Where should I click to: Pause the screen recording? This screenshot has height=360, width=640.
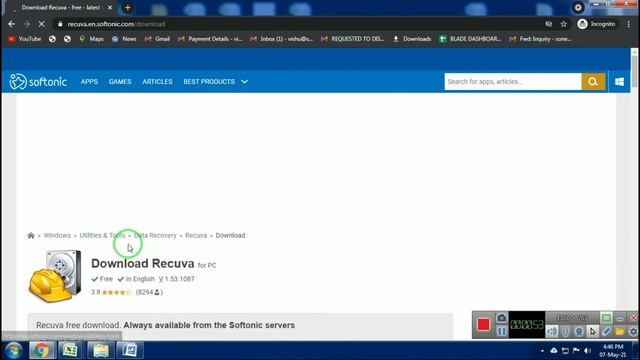pos(502,331)
